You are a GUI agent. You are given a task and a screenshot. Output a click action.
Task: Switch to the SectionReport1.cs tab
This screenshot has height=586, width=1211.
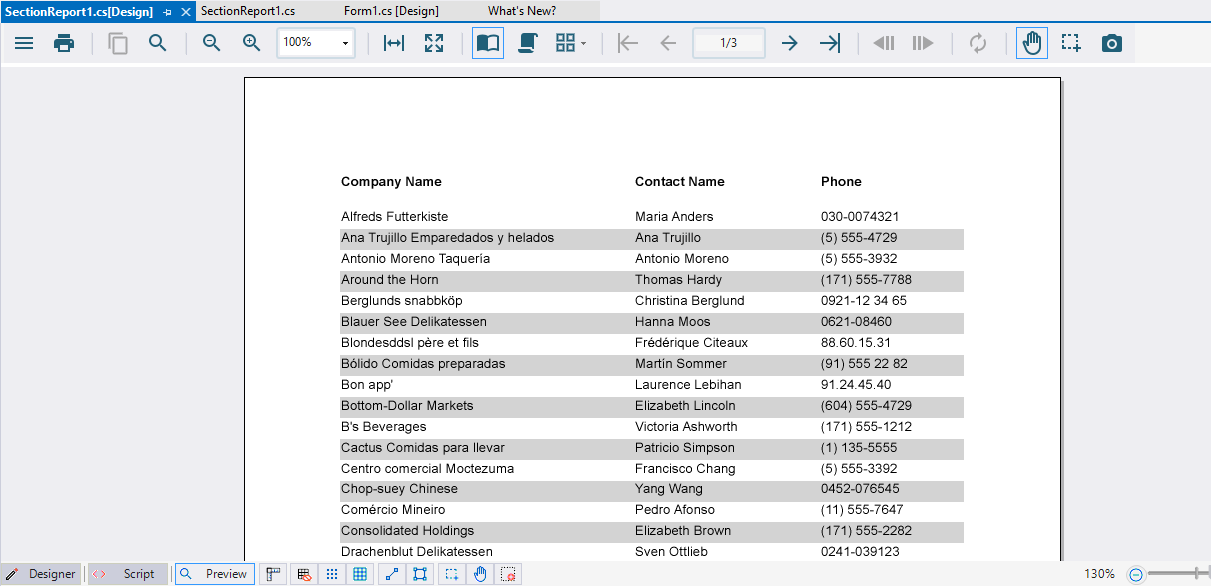point(248,11)
